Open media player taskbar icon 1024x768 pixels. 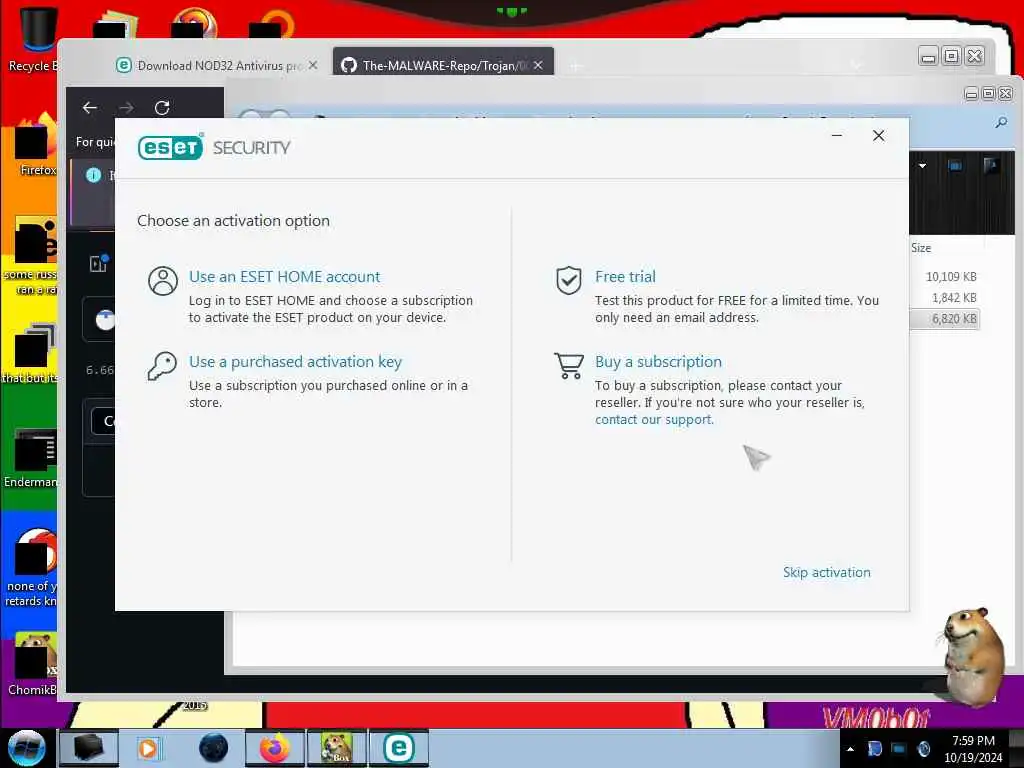coord(148,748)
